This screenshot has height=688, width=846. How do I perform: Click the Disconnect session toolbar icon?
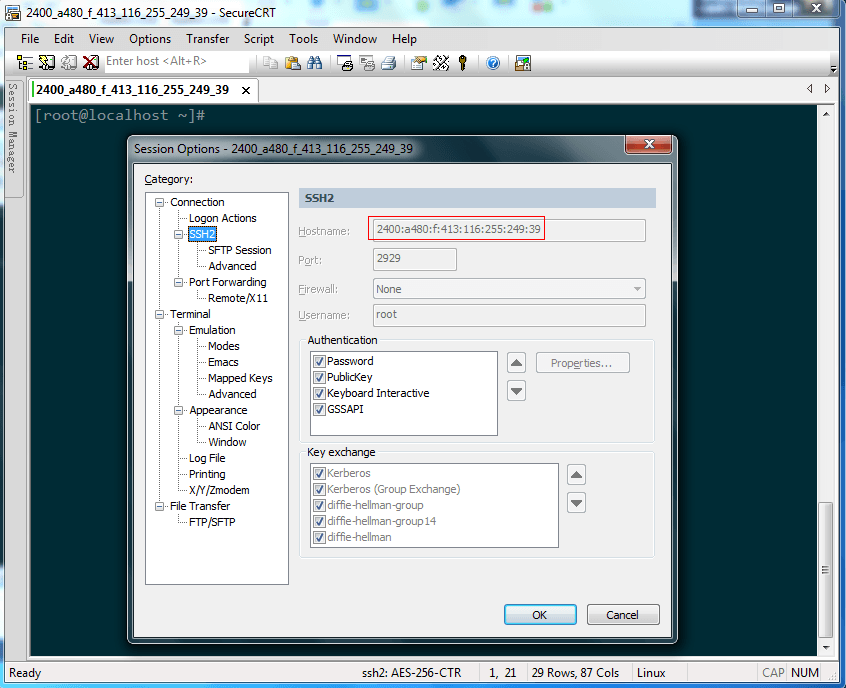point(91,62)
